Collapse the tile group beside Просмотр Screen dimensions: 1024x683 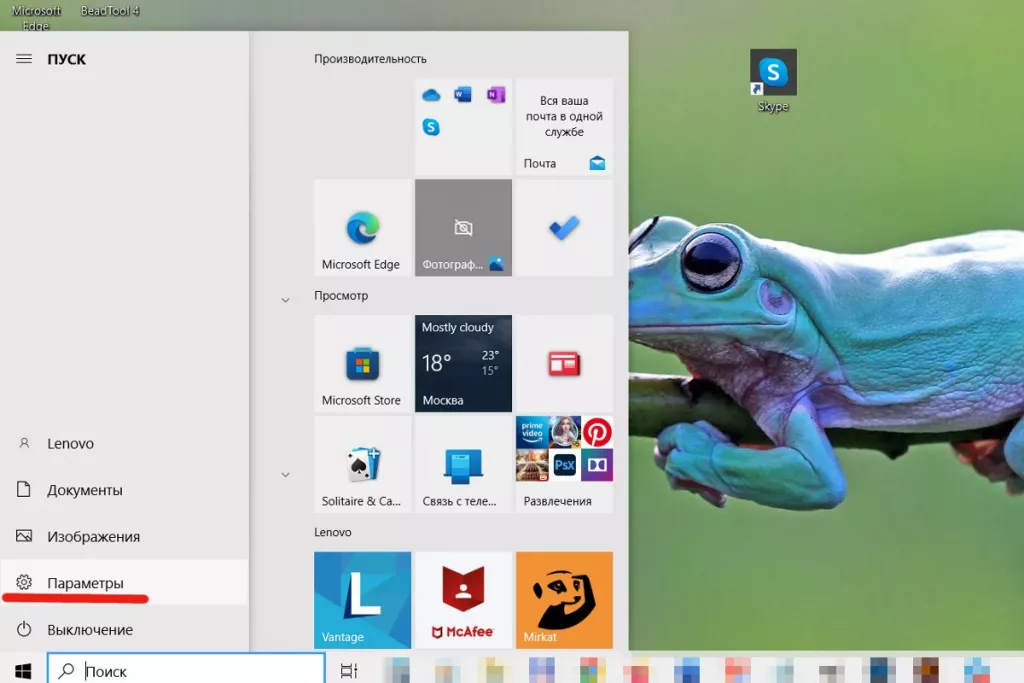[x=285, y=300]
